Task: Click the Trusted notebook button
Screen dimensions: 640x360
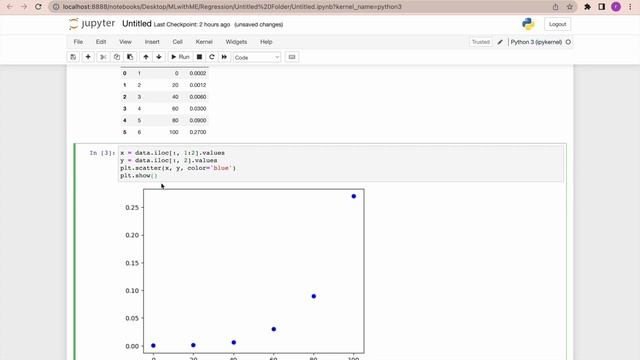Action: click(x=480, y=42)
